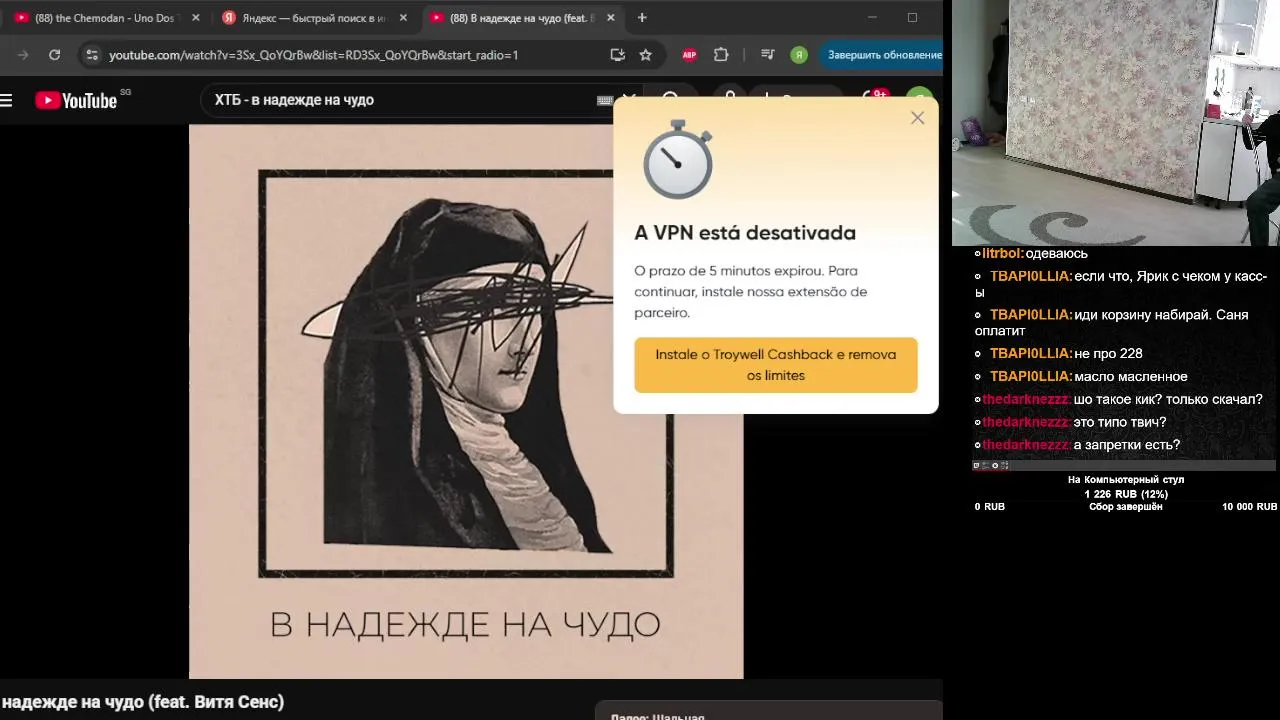Click the video title feat. Витя Сенс
The height and width of the screenshot is (720, 1280).
142,702
